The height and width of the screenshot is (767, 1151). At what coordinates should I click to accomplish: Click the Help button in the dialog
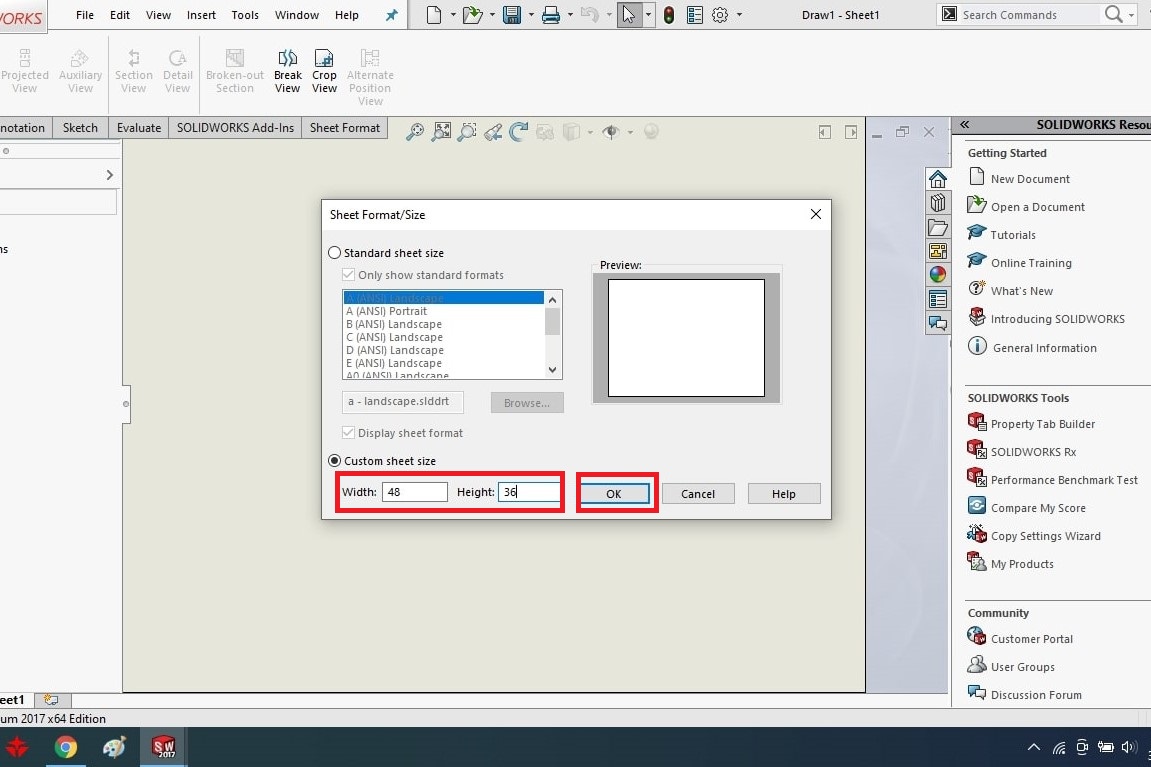(784, 494)
